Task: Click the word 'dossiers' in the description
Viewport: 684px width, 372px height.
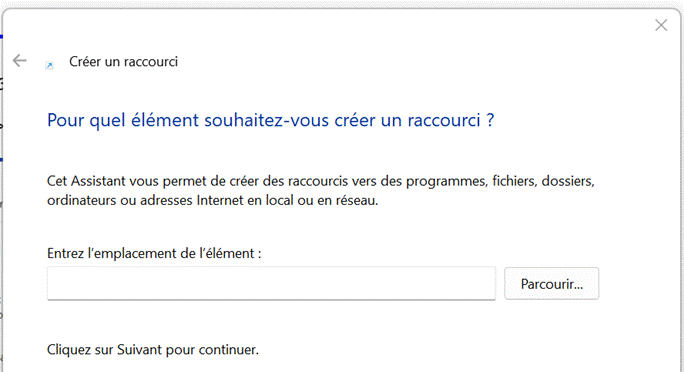Action: (568, 181)
